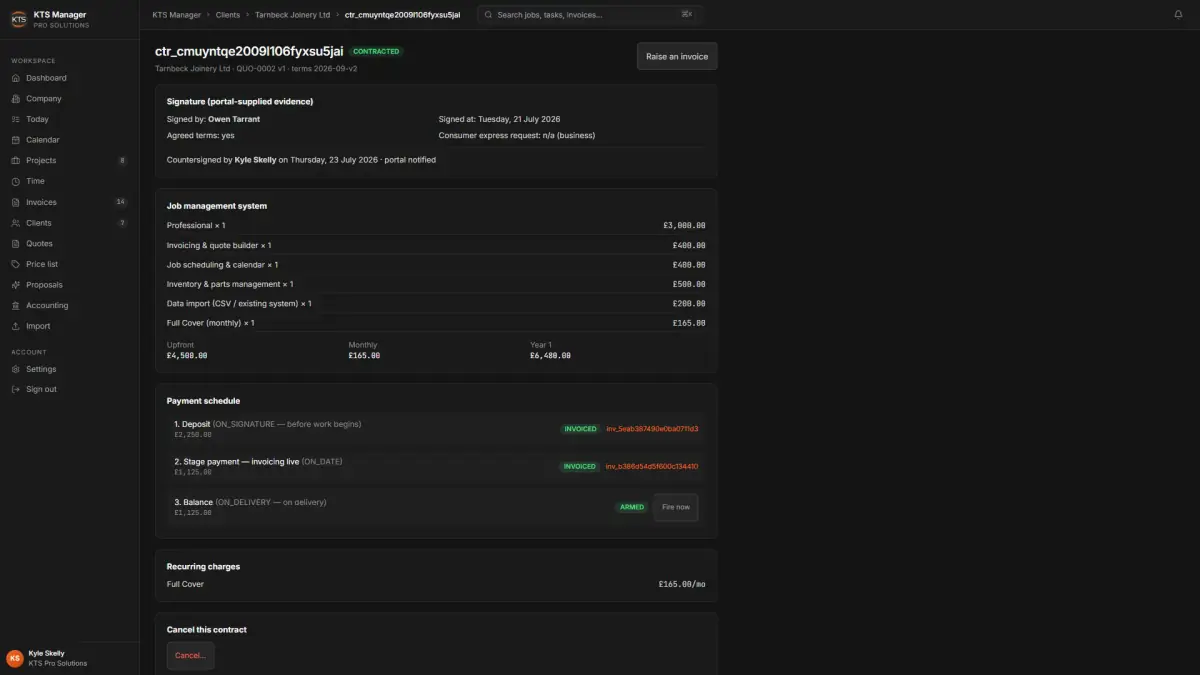
Task: Click the KS user avatar
Action: click(15, 658)
